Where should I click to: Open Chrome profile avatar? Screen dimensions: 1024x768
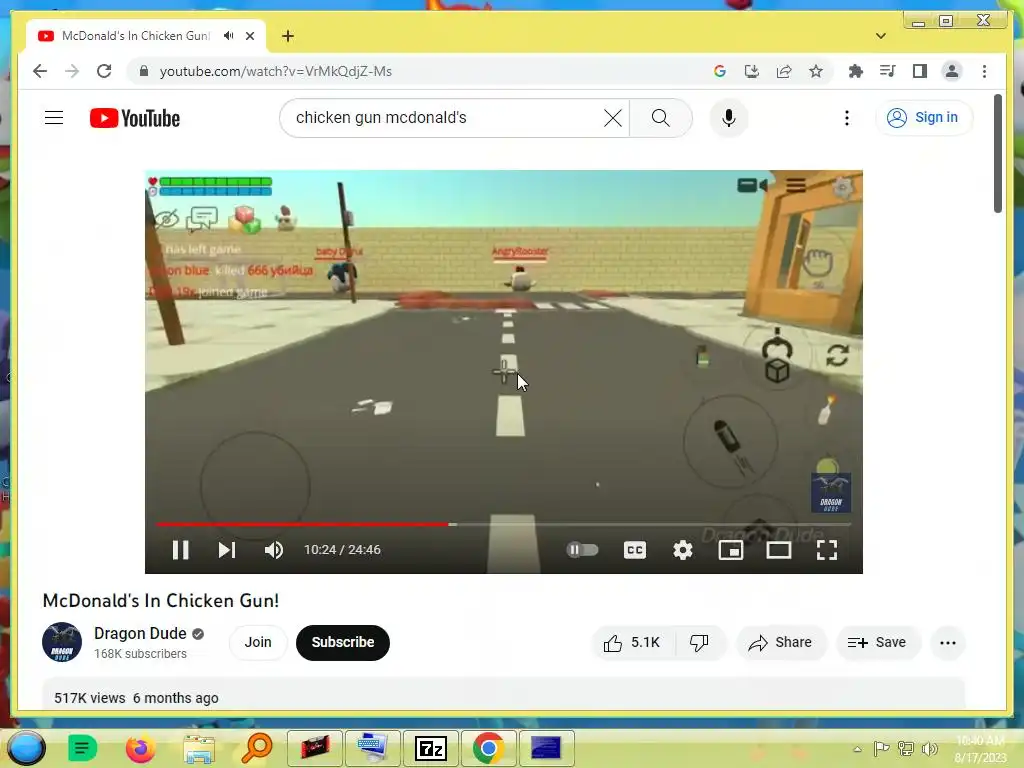click(952, 71)
